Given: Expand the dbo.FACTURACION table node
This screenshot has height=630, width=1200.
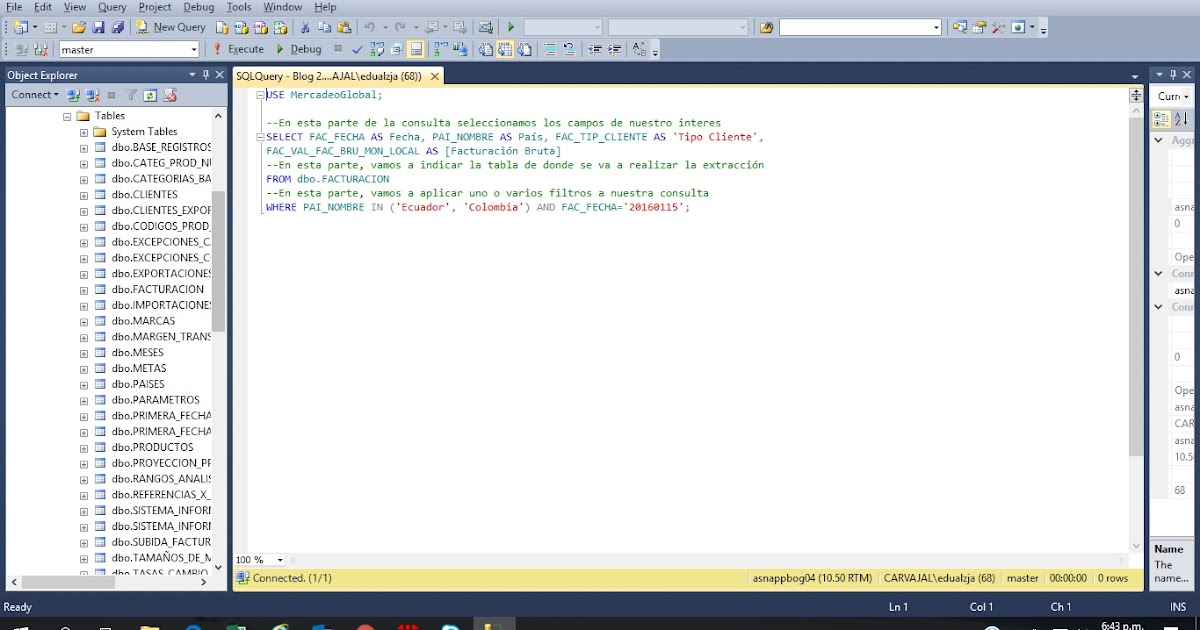Looking at the screenshot, I should 84,289.
